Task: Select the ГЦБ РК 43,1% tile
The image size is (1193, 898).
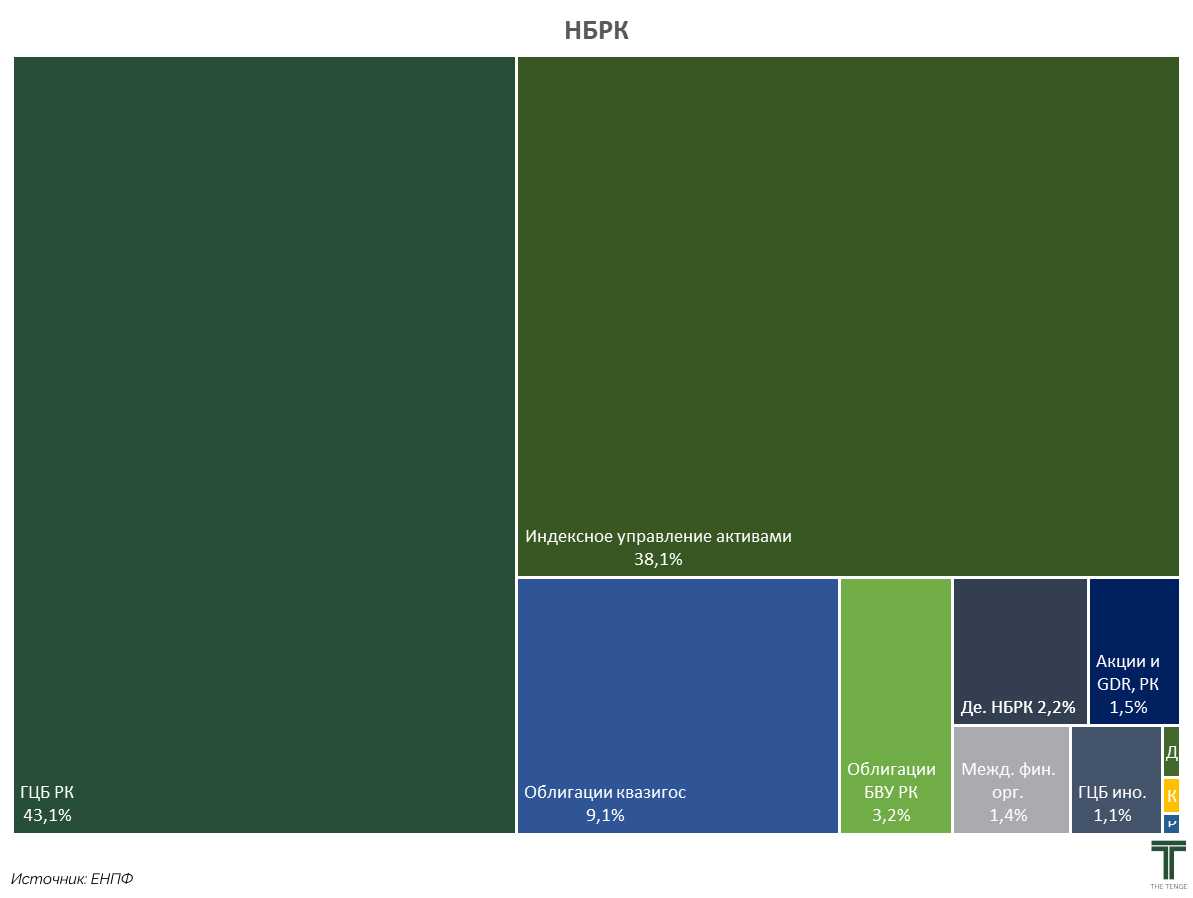Action: (264, 444)
